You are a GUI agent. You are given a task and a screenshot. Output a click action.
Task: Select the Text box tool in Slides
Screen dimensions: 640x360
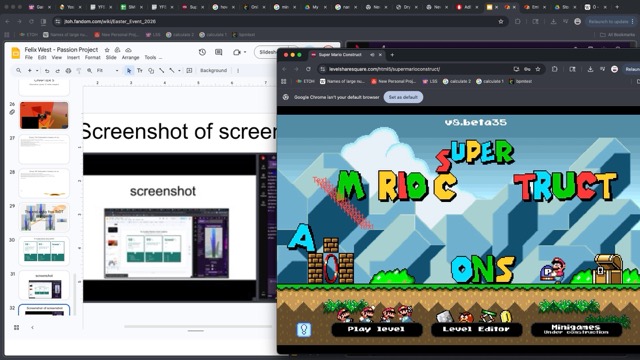tap(140, 71)
